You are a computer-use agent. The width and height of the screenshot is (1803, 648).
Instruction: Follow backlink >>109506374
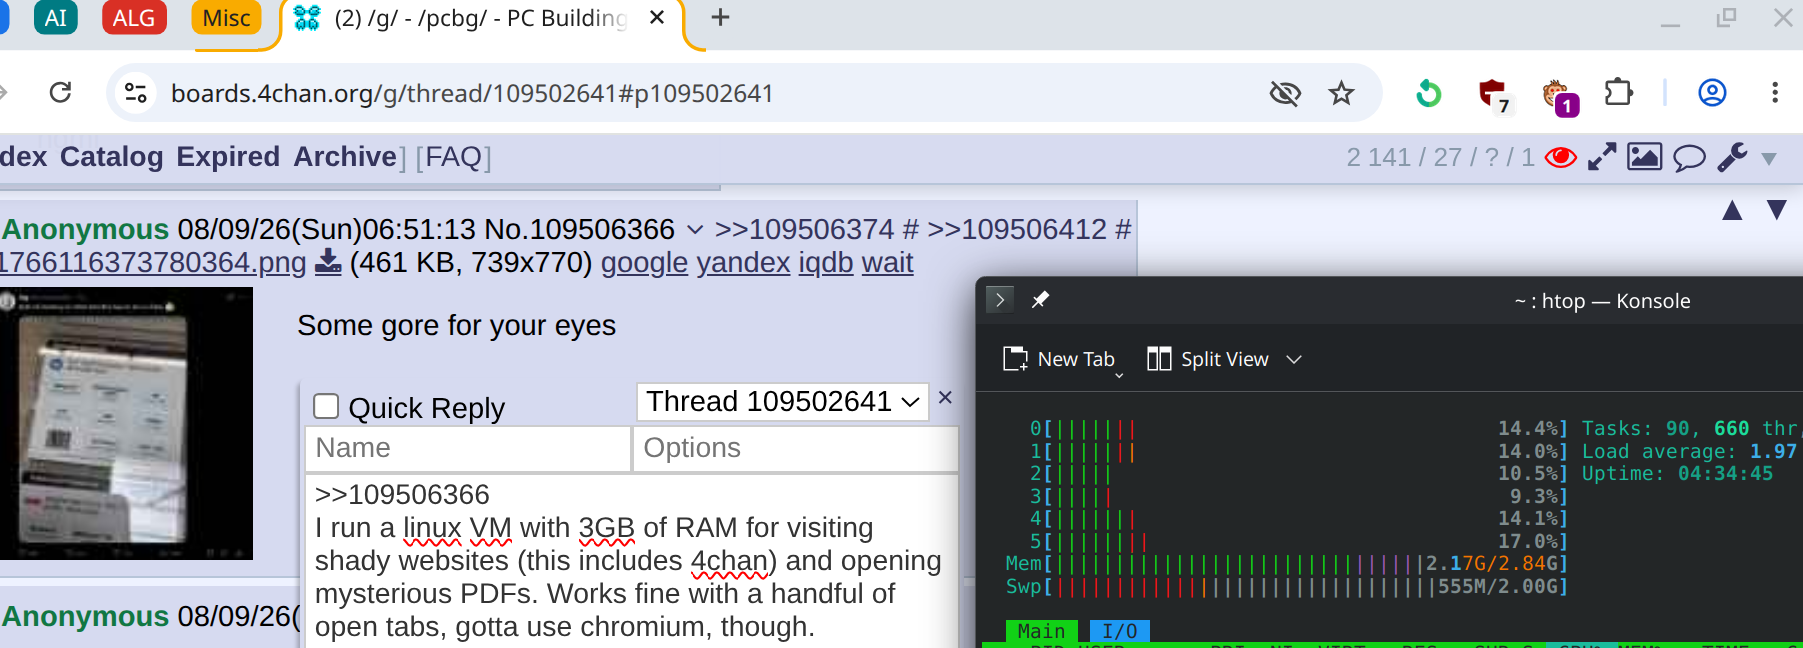[x=804, y=229]
